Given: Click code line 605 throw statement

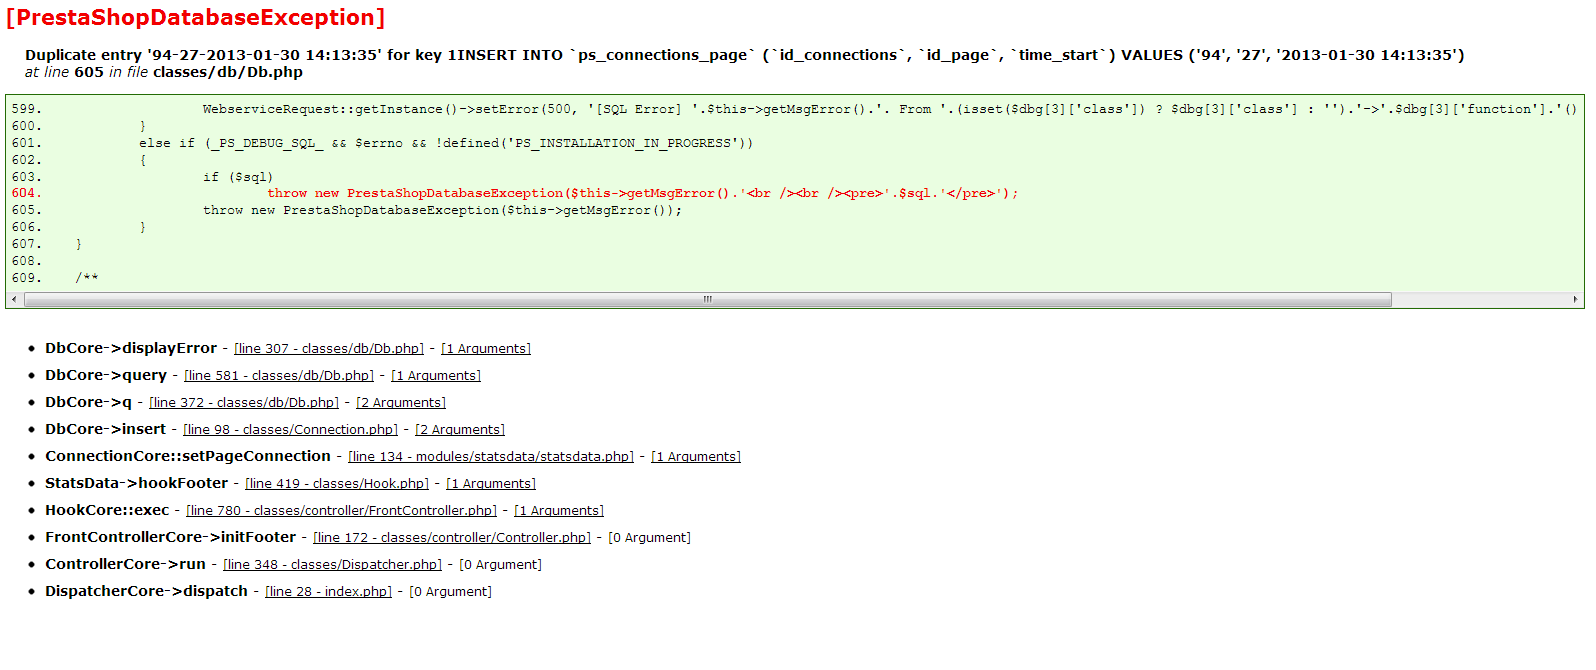Looking at the screenshot, I should click(443, 211).
